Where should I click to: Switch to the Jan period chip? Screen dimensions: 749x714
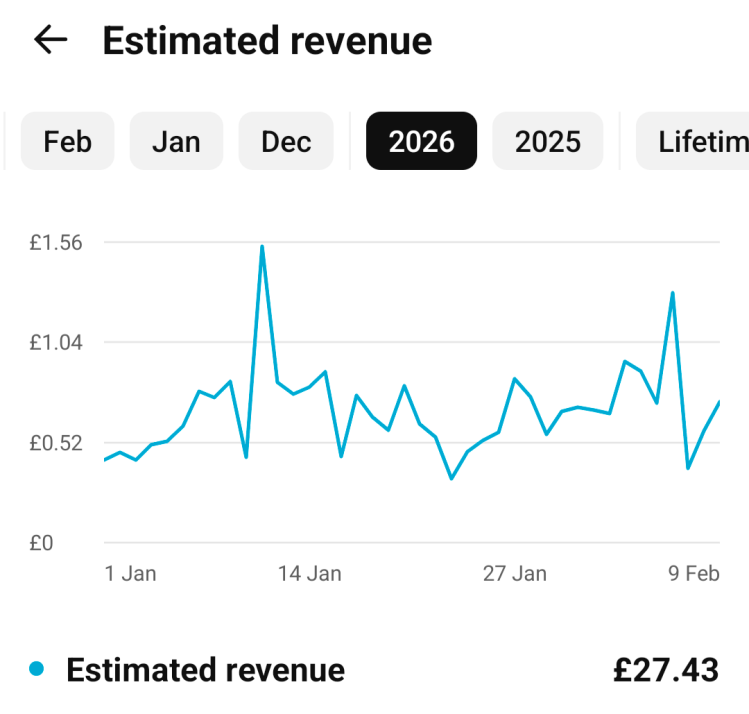click(x=176, y=141)
